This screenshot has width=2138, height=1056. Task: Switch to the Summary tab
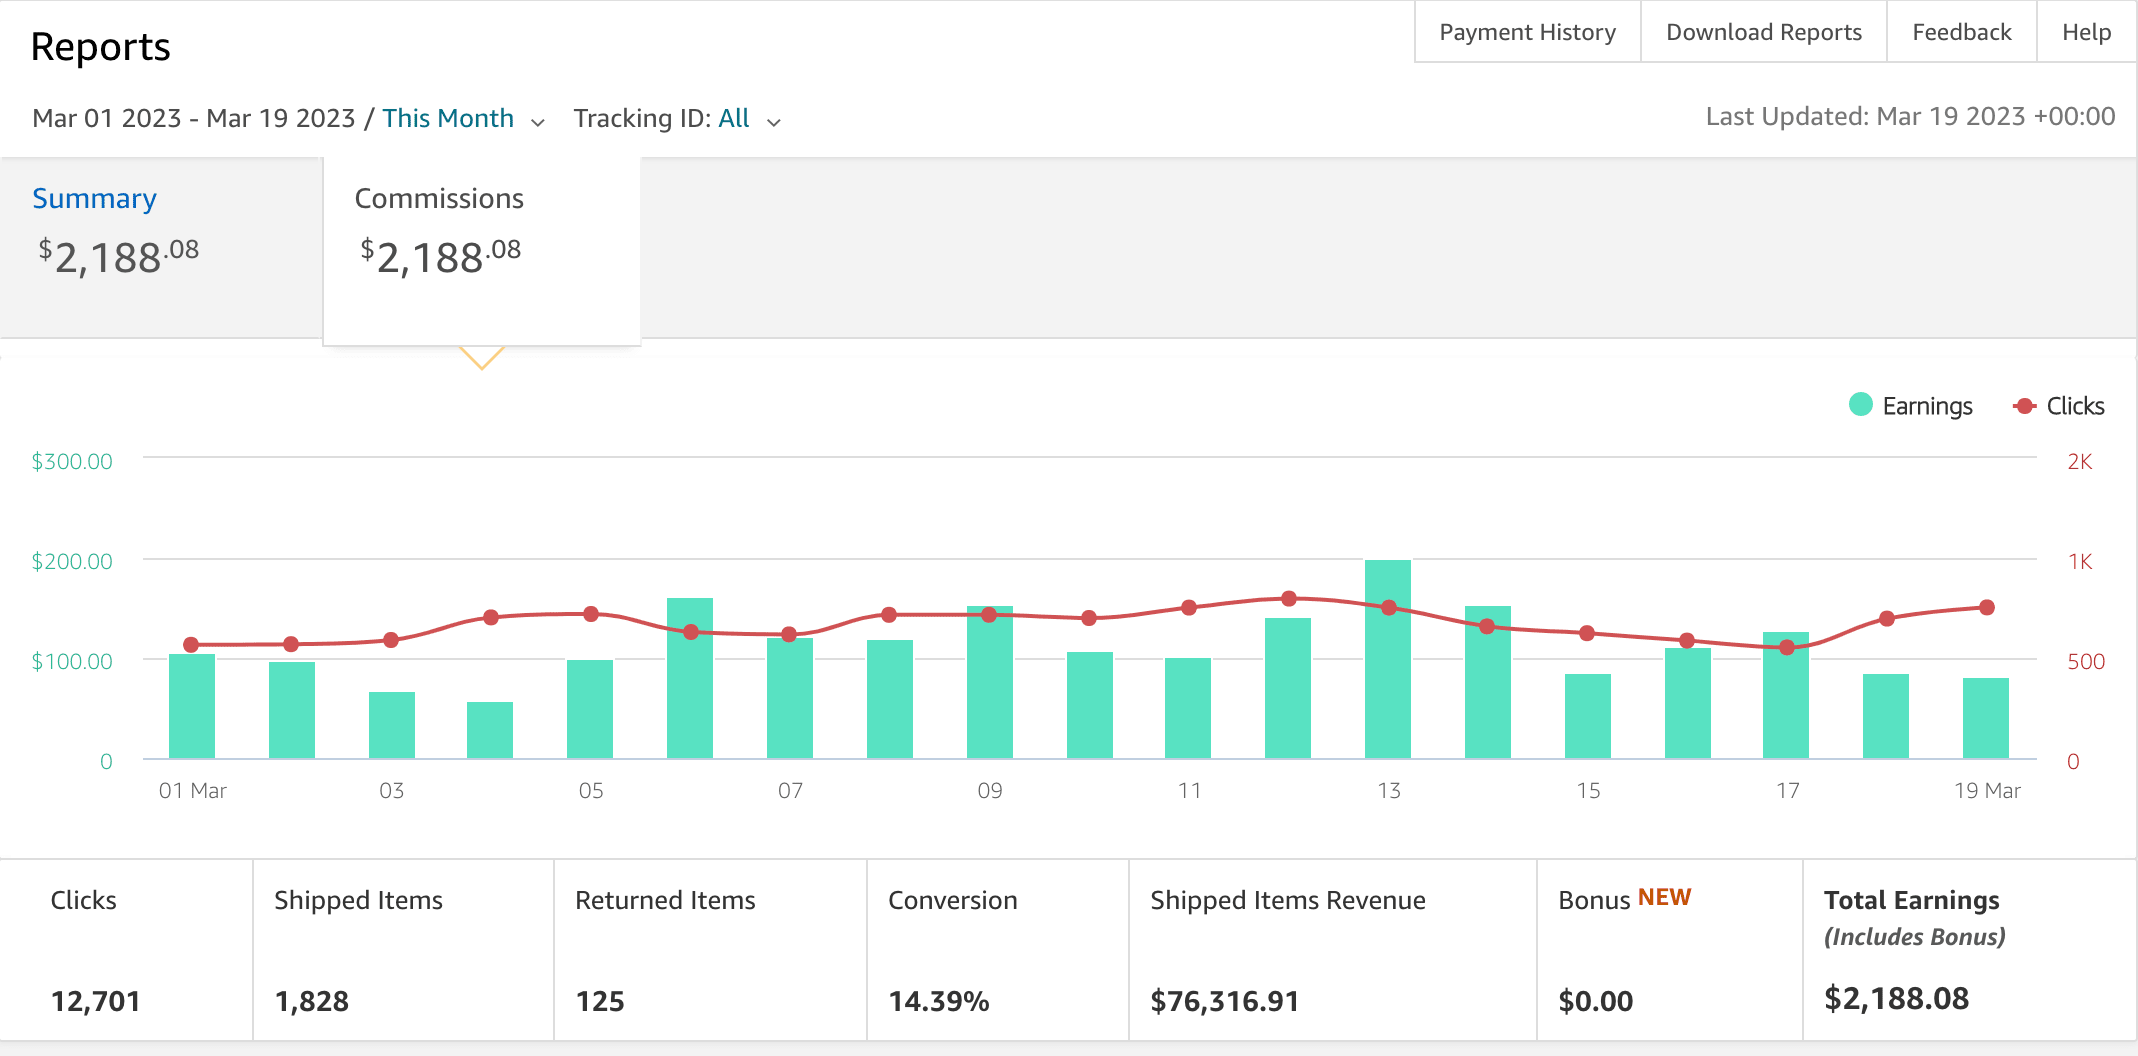click(x=94, y=198)
